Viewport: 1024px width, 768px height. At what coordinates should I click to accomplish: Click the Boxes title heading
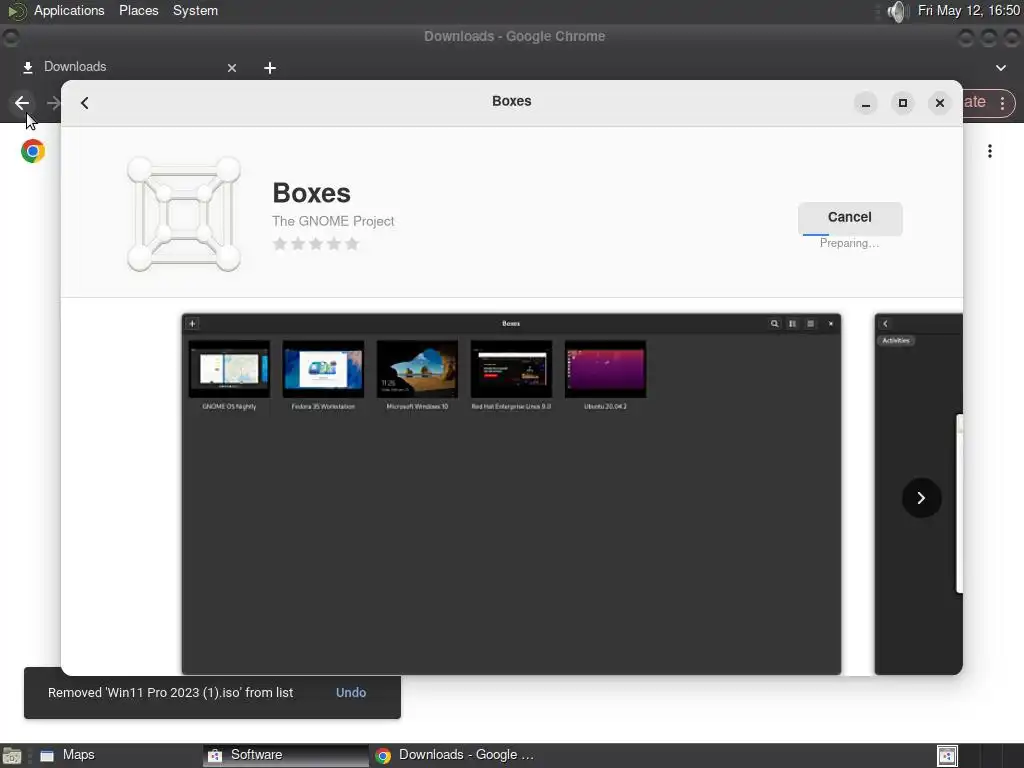pyautogui.click(x=312, y=193)
